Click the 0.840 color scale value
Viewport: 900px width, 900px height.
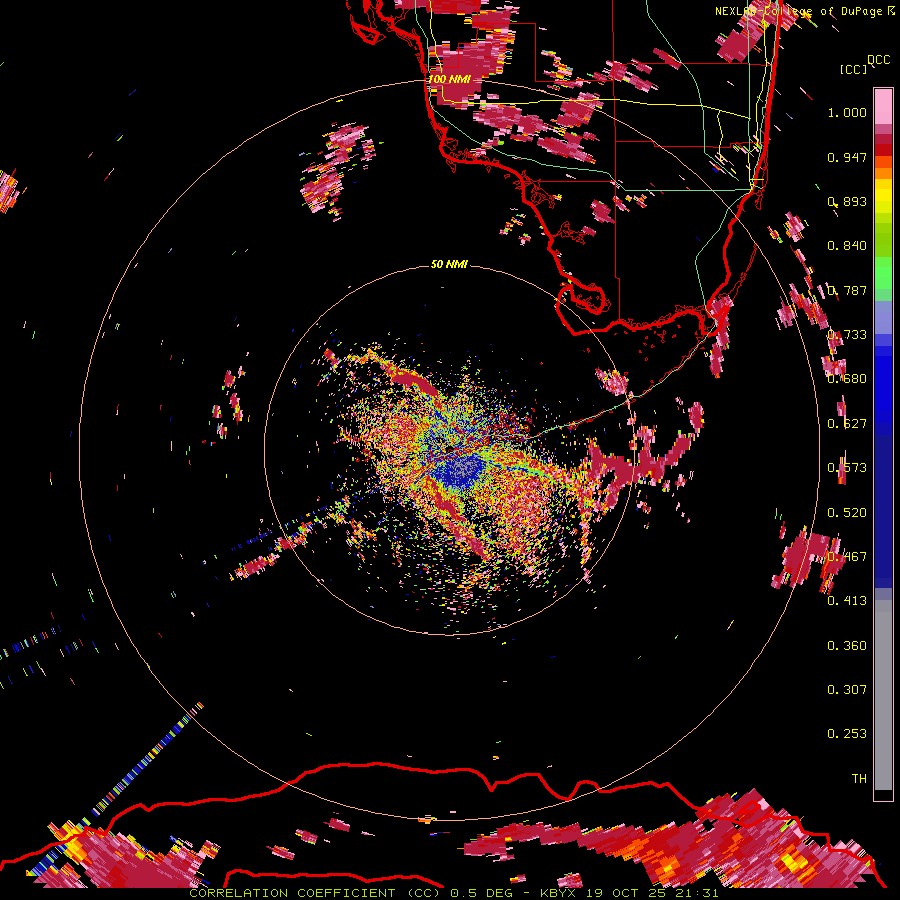[x=847, y=246]
